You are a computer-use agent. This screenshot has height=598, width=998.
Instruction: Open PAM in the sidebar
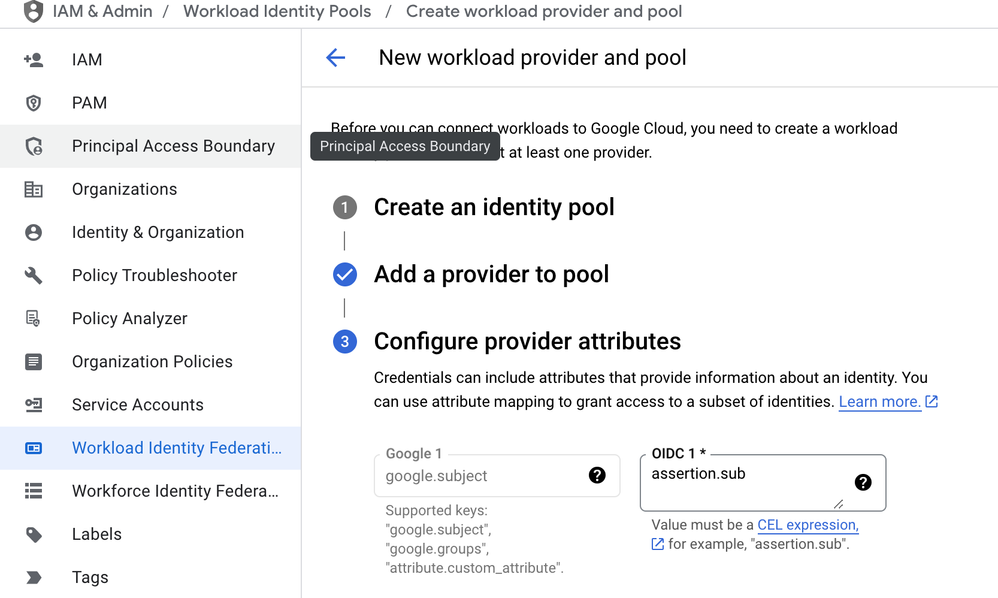click(x=150, y=103)
